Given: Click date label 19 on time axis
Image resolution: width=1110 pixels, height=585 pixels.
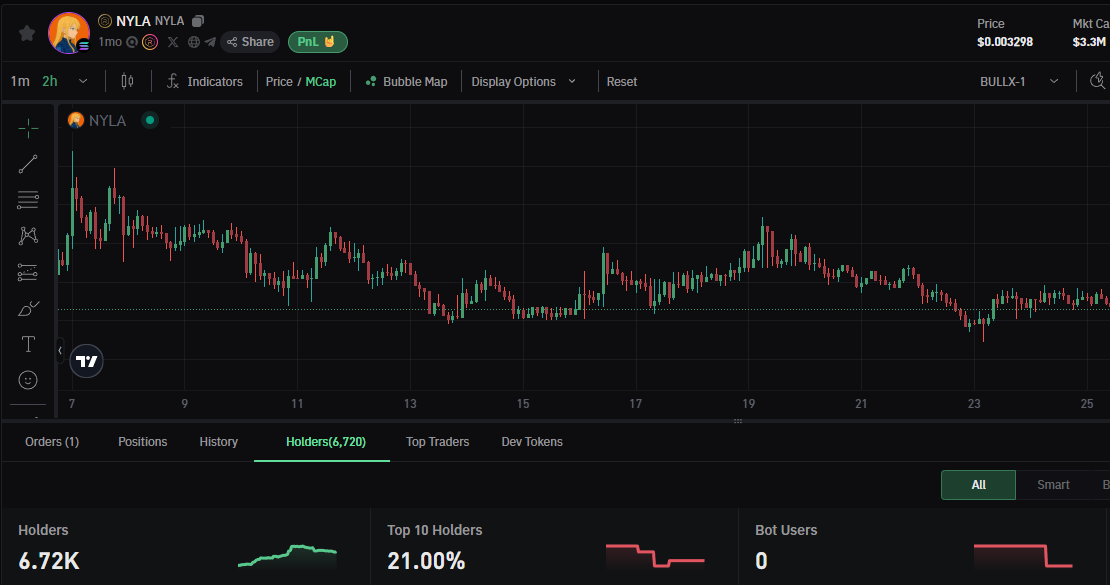Looking at the screenshot, I should (x=748, y=404).
